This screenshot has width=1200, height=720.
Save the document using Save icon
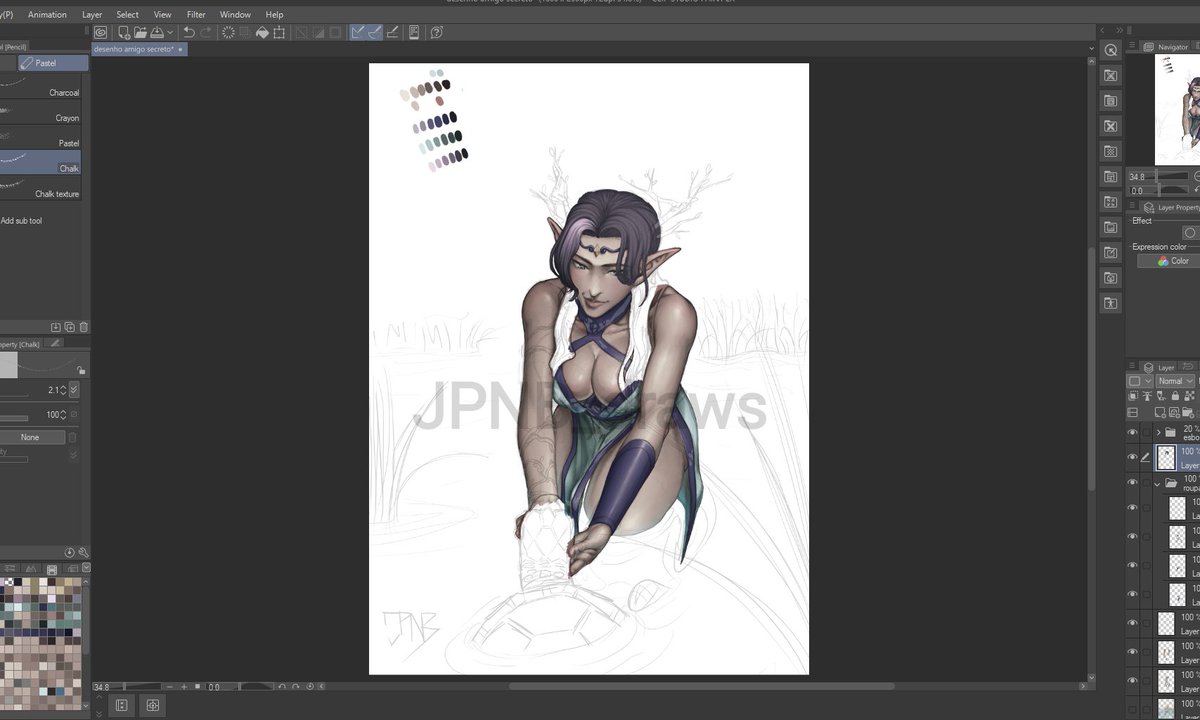pyautogui.click(x=157, y=32)
